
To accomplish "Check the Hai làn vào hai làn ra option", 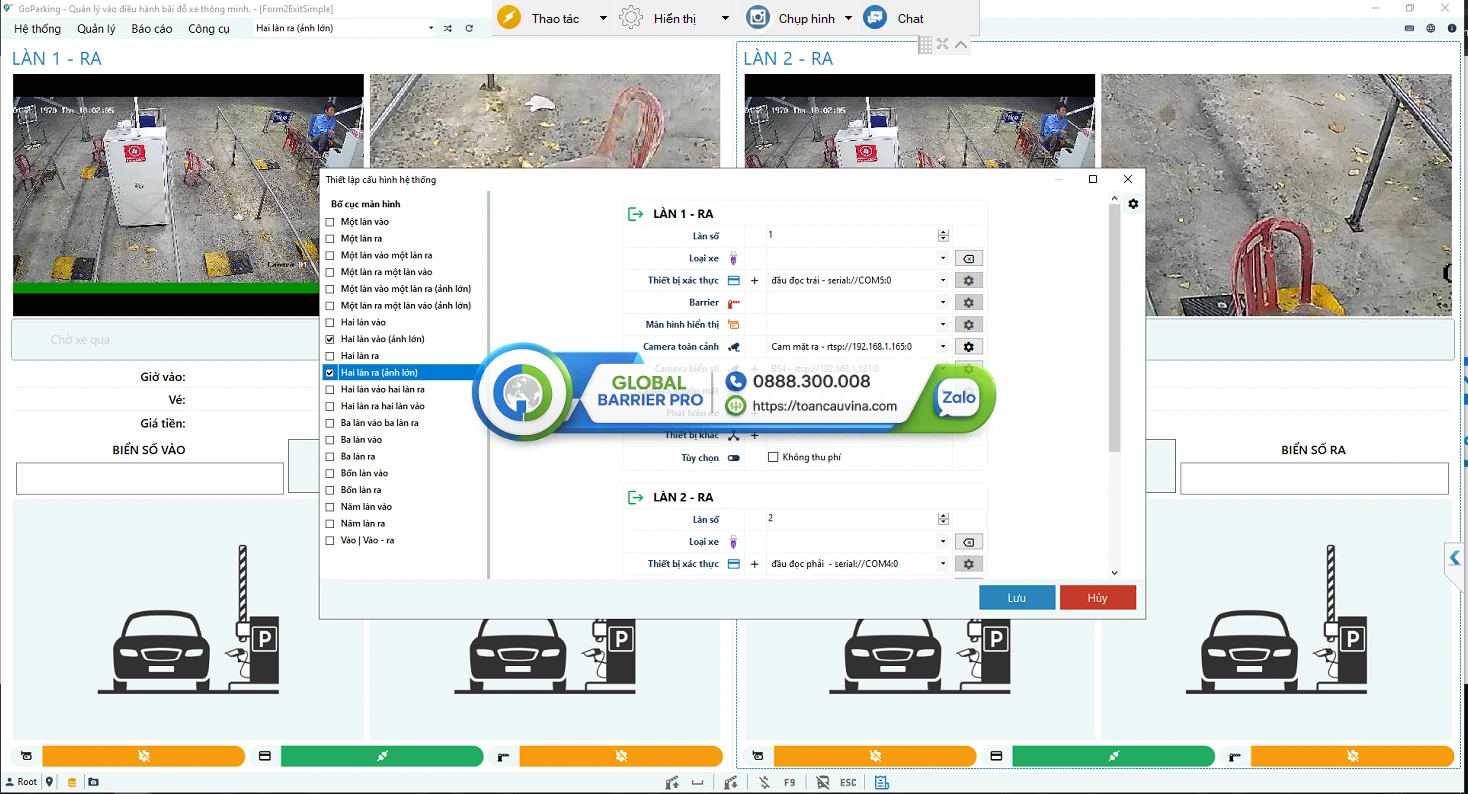I will 330,389.
